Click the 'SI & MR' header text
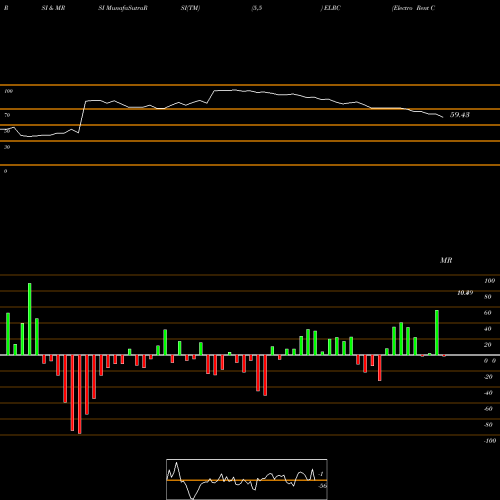 point(53,8)
